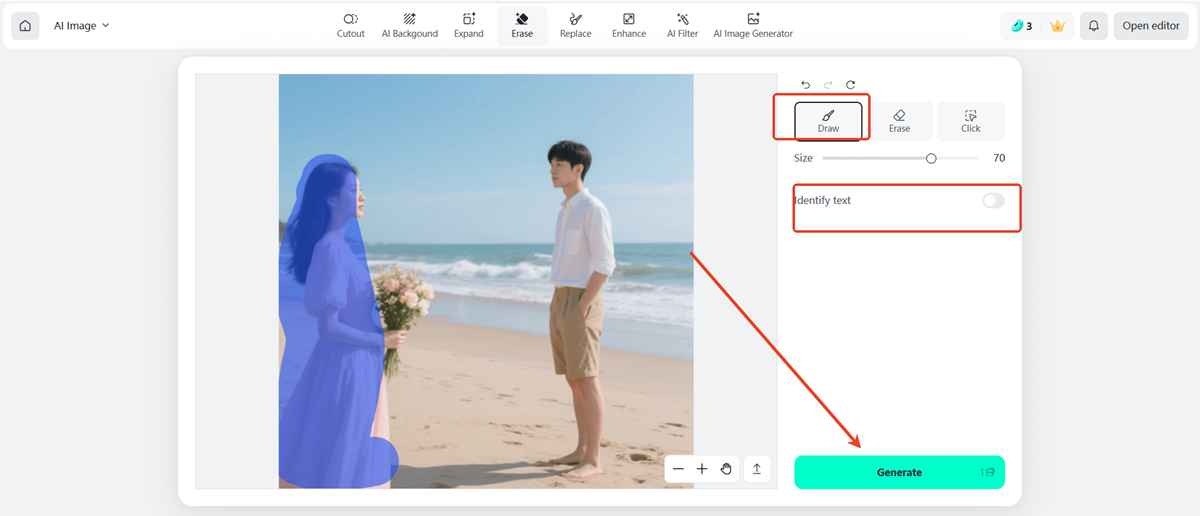
Task: Open the AI Image dropdown
Action: 82,26
